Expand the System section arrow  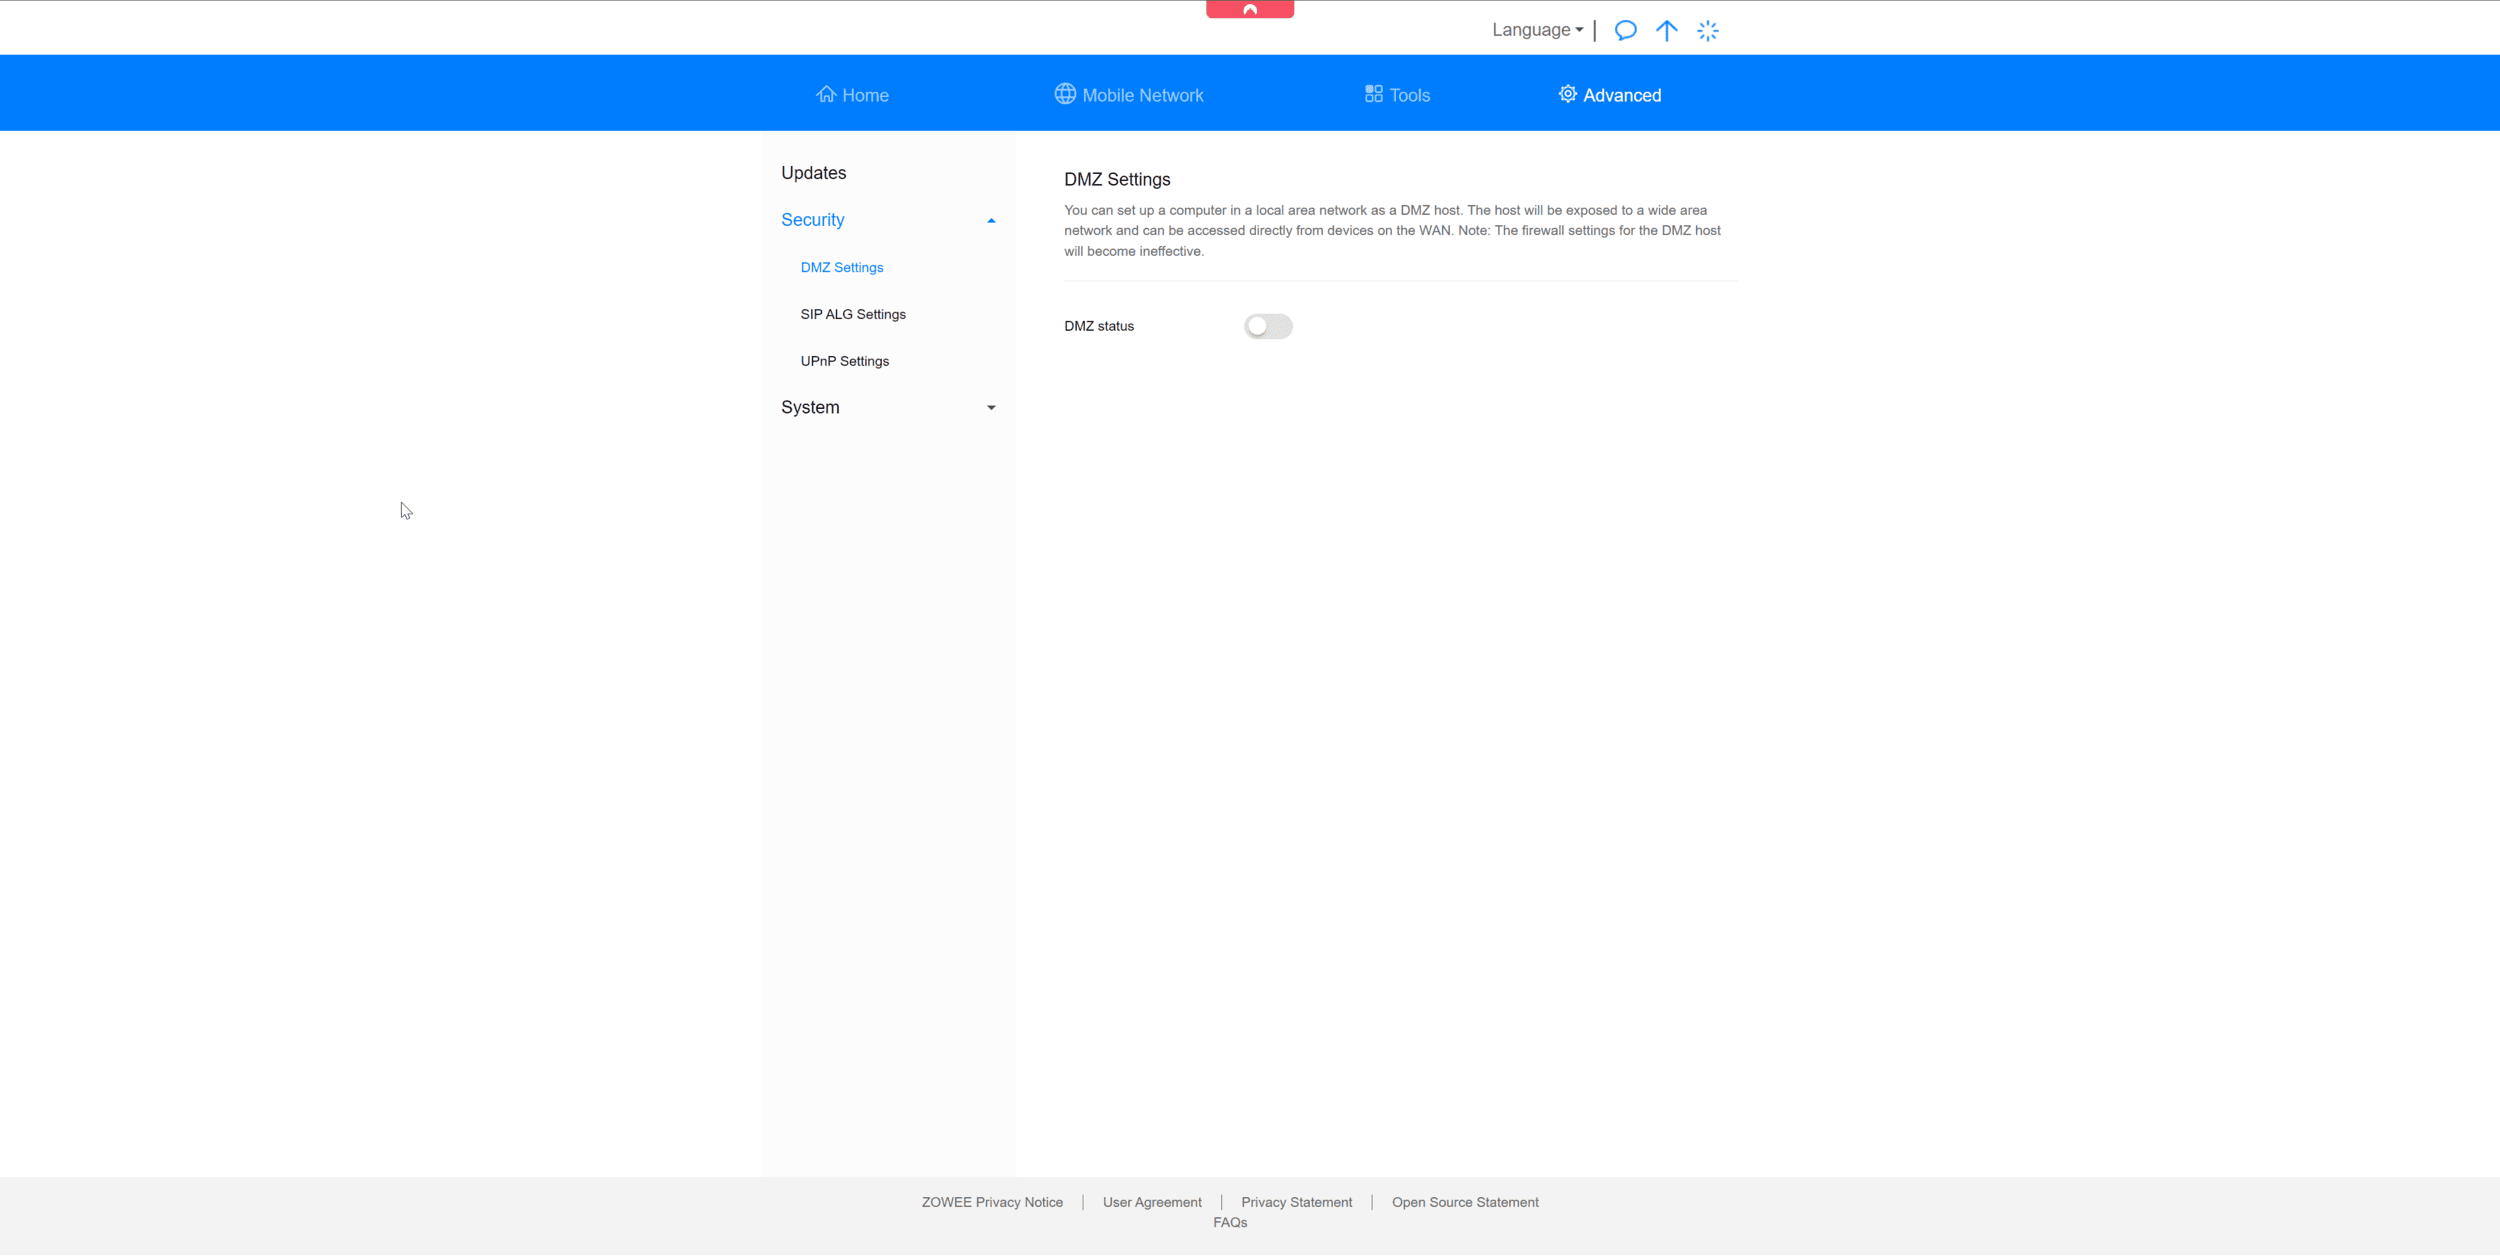click(991, 408)
